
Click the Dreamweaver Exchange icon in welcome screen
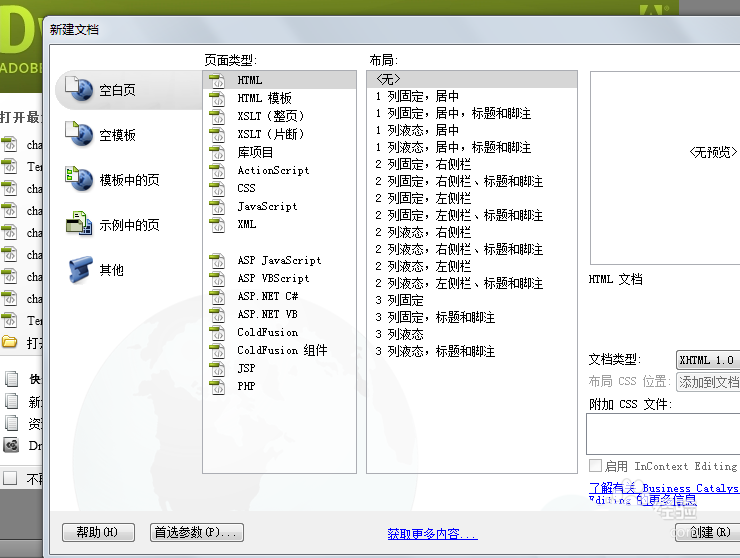[11, 445]
